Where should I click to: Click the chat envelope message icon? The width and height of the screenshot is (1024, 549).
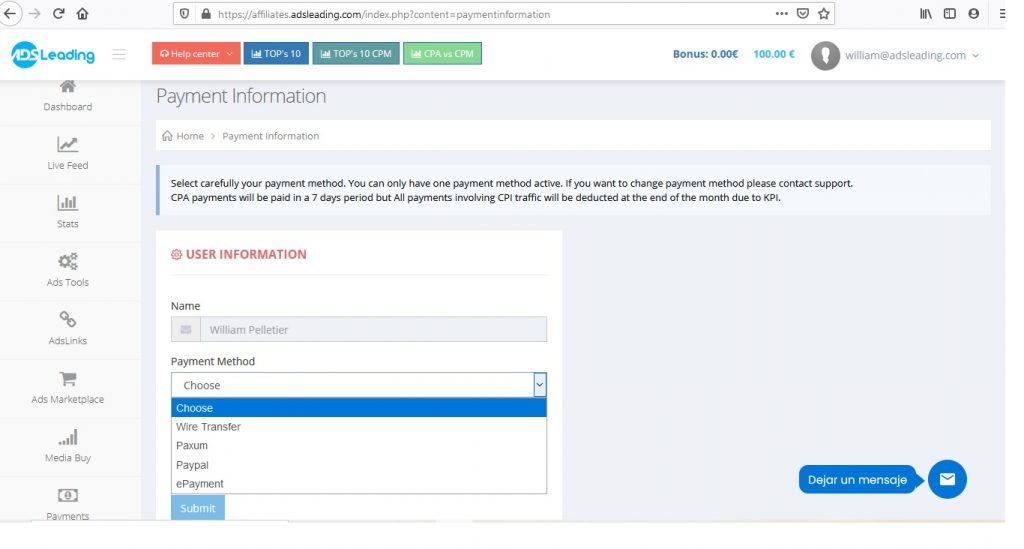(947, 479)
